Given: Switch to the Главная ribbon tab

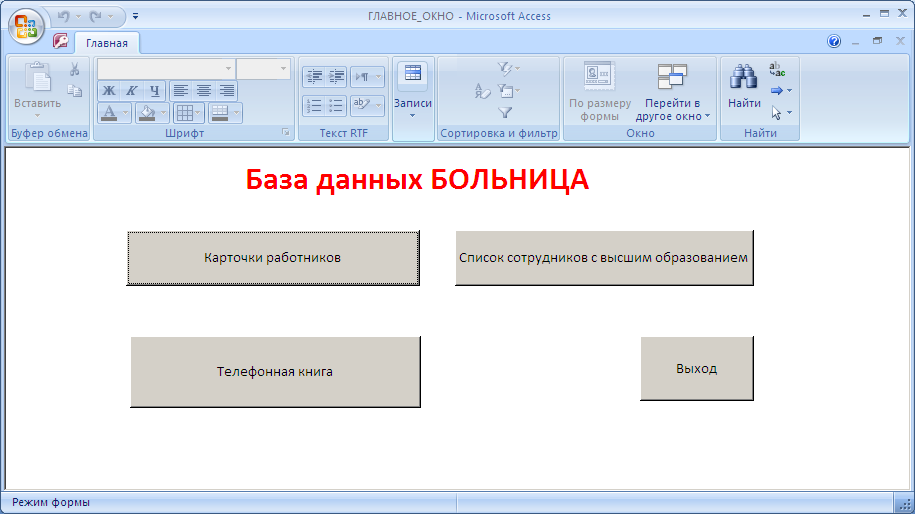Looking at the screenshot, I should pos(107,43).
